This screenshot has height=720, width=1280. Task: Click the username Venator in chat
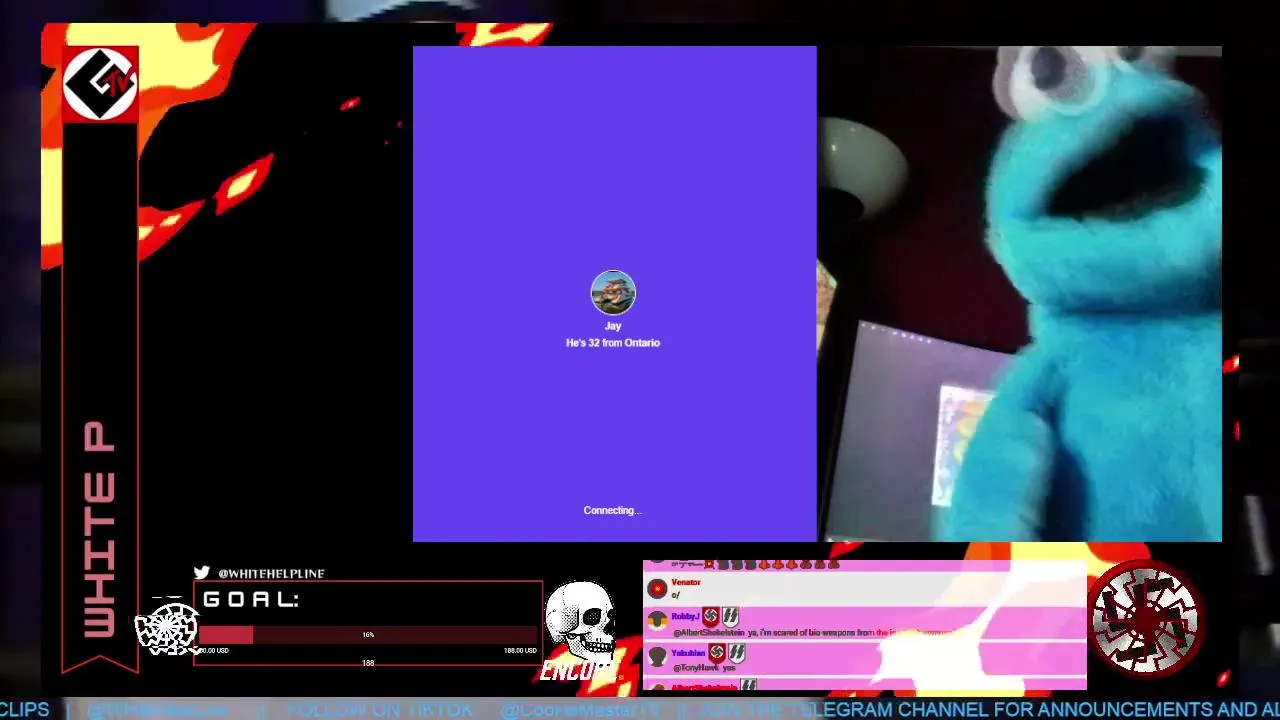click(x=686, y=582)
